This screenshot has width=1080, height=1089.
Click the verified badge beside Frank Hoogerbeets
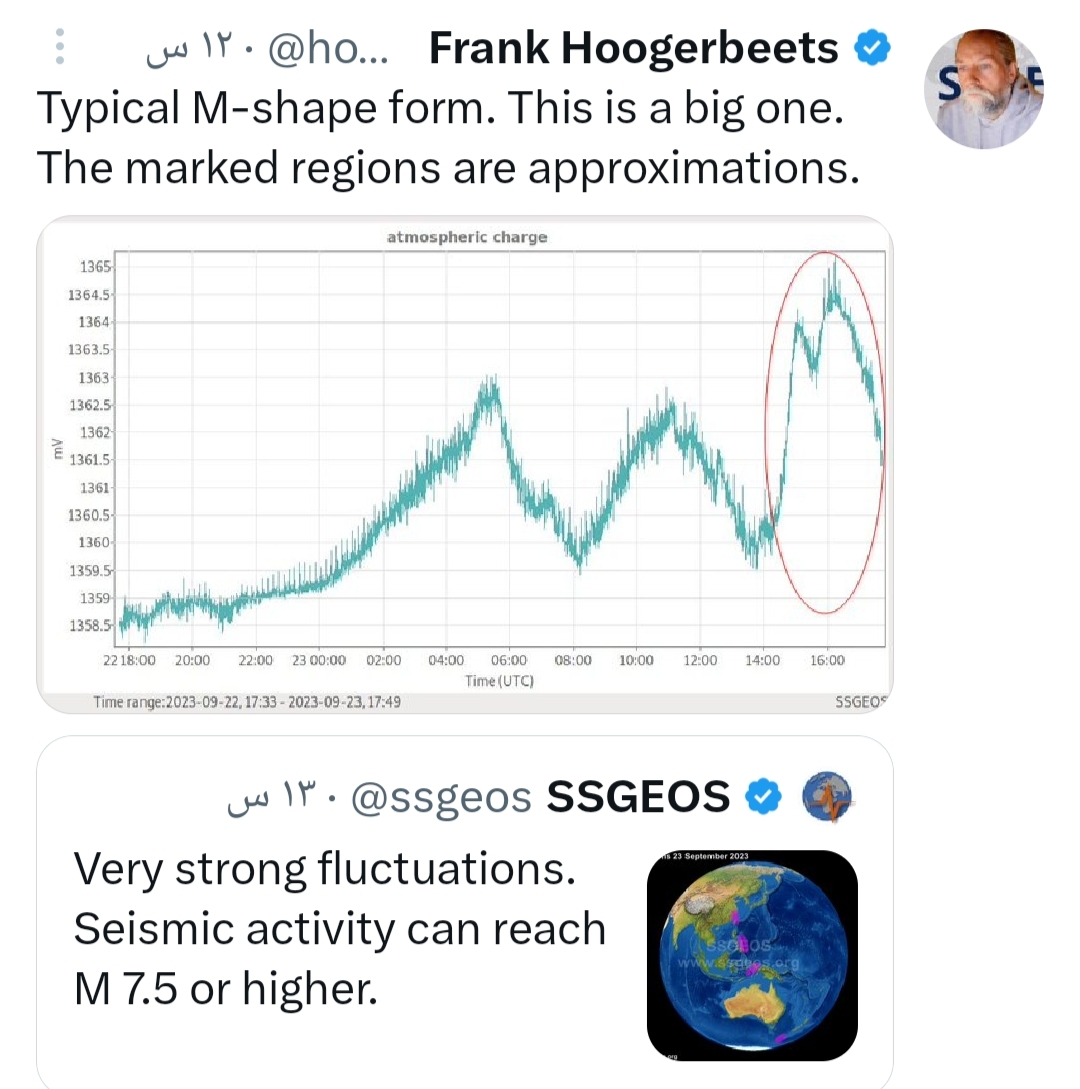click(x=870, y=48)
